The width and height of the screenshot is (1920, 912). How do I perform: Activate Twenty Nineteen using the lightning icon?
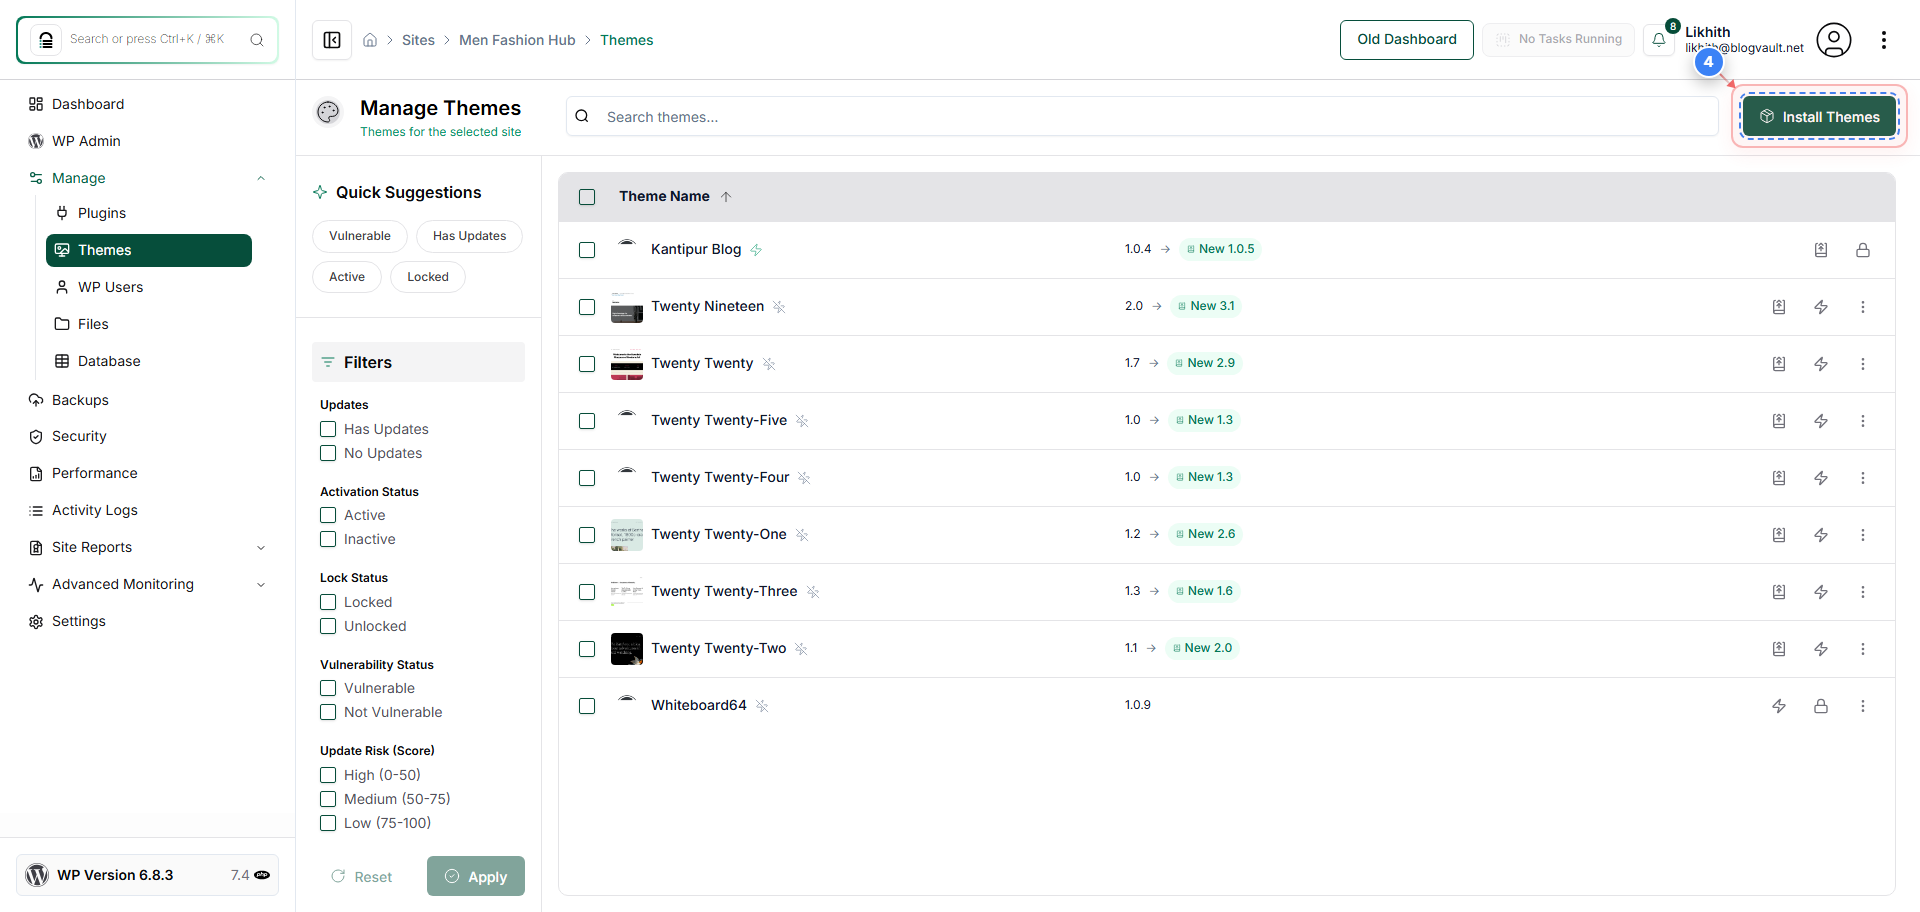[1821, 307]
